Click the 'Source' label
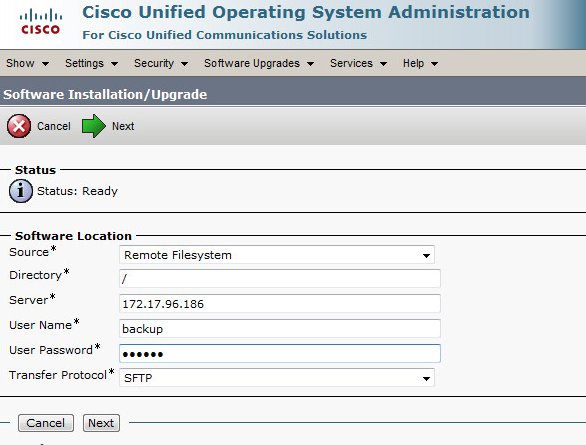The image size is (586, 445). (x=29, y=252)
